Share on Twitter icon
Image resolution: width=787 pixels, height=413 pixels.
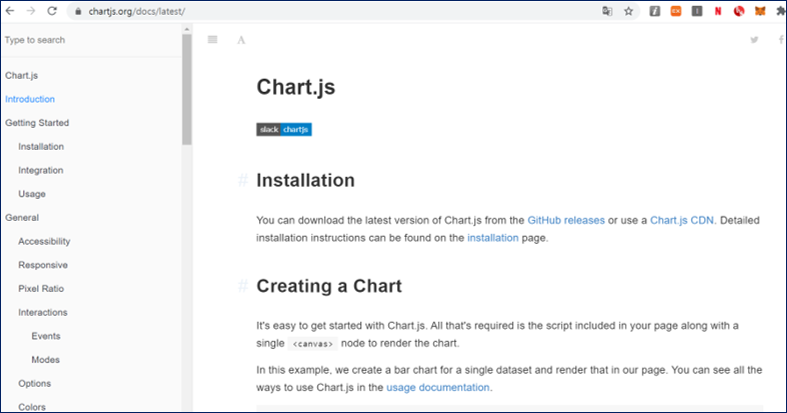coord(754,40)
